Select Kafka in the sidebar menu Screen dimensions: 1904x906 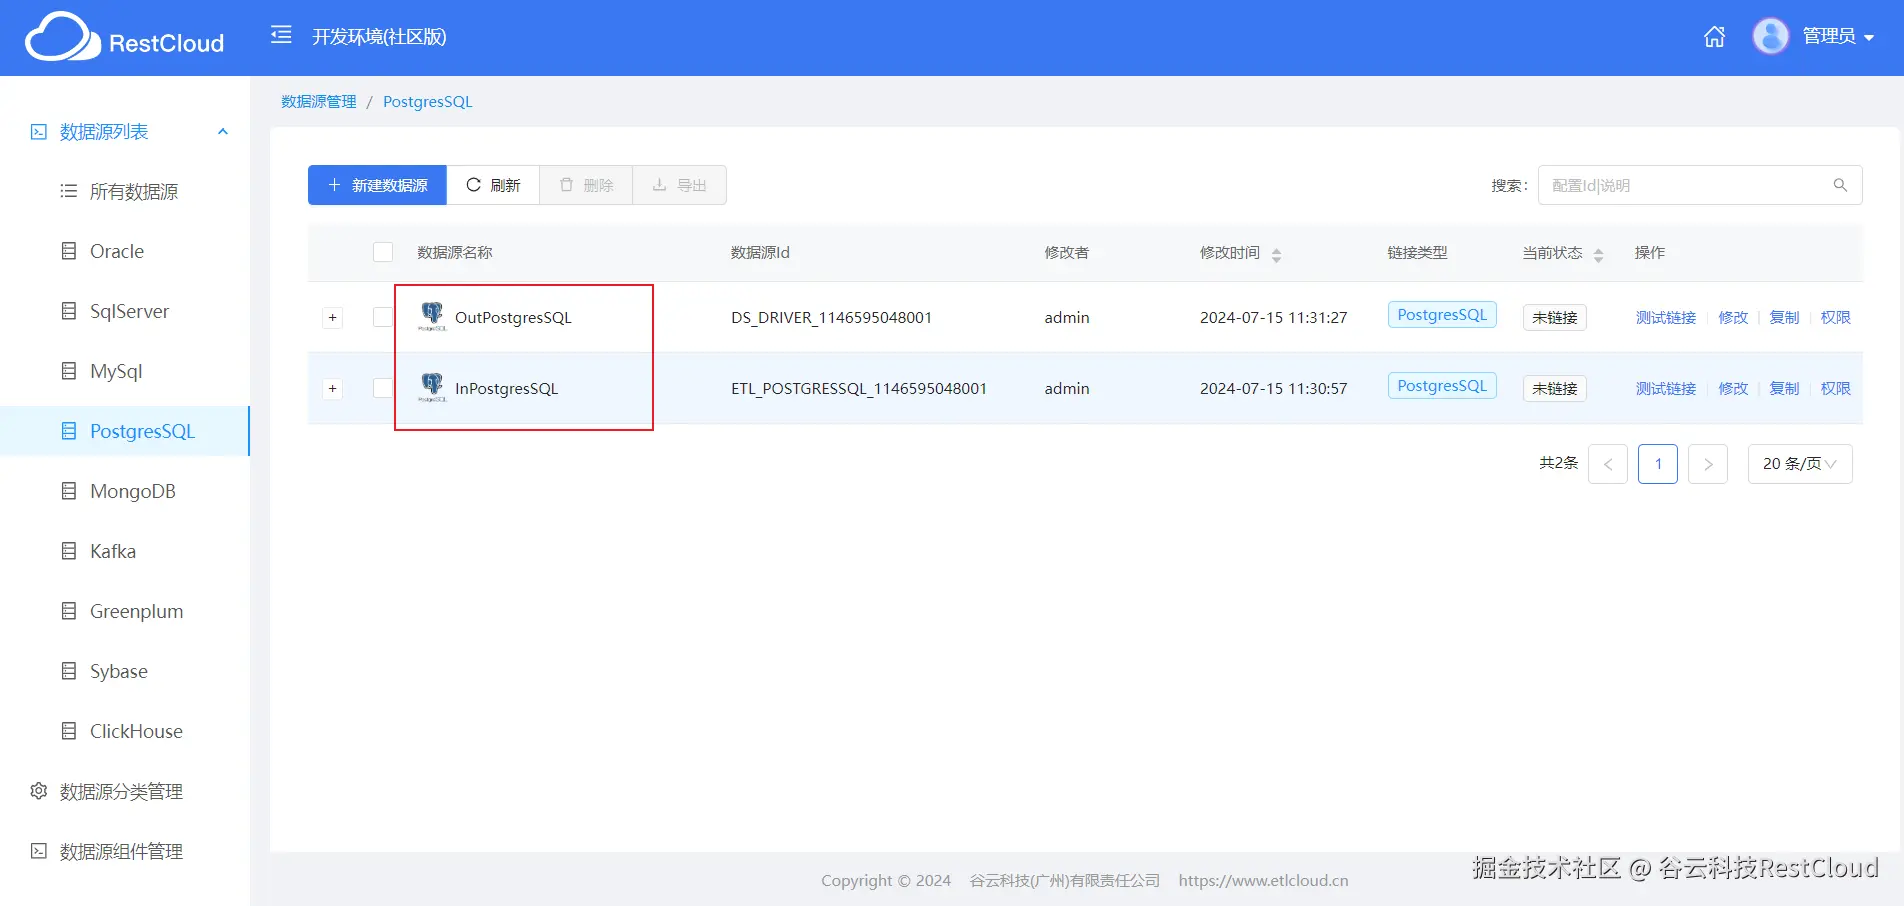[x=125, y=551]
